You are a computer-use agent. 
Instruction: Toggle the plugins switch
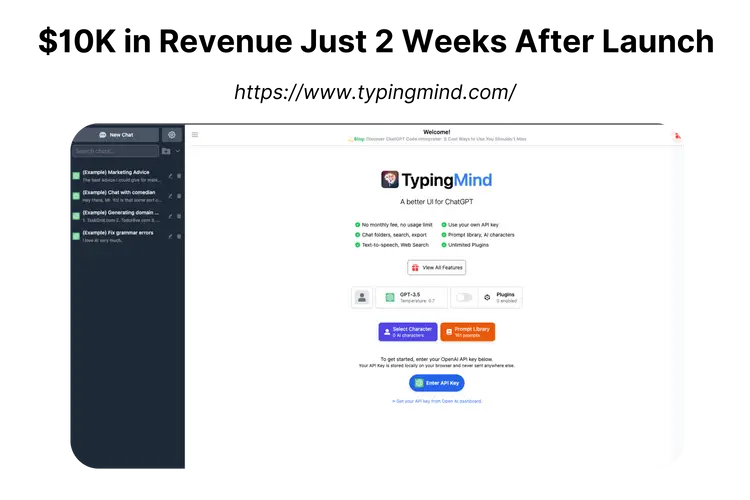464,298
